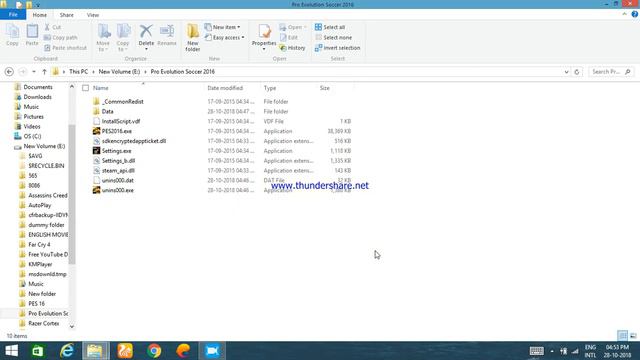Click the Open button in ribbon

pyautogui.click(x=293, y=27)
